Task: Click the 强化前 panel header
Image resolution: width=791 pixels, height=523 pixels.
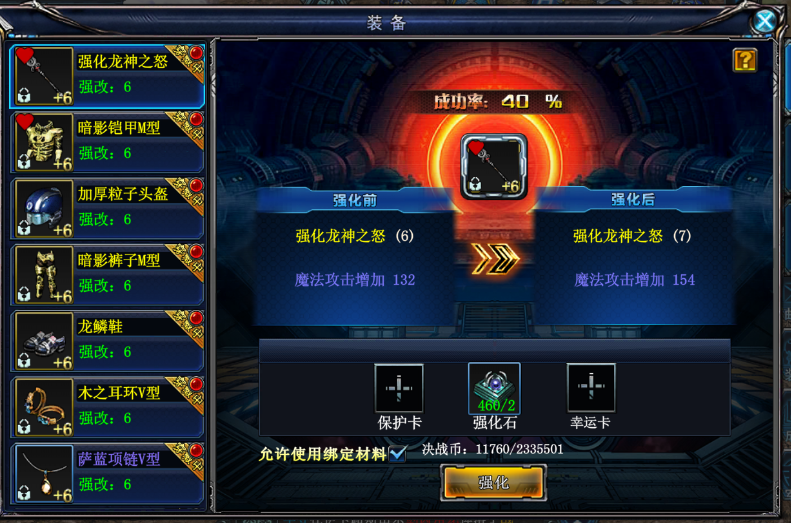Action: click(355, 200)
